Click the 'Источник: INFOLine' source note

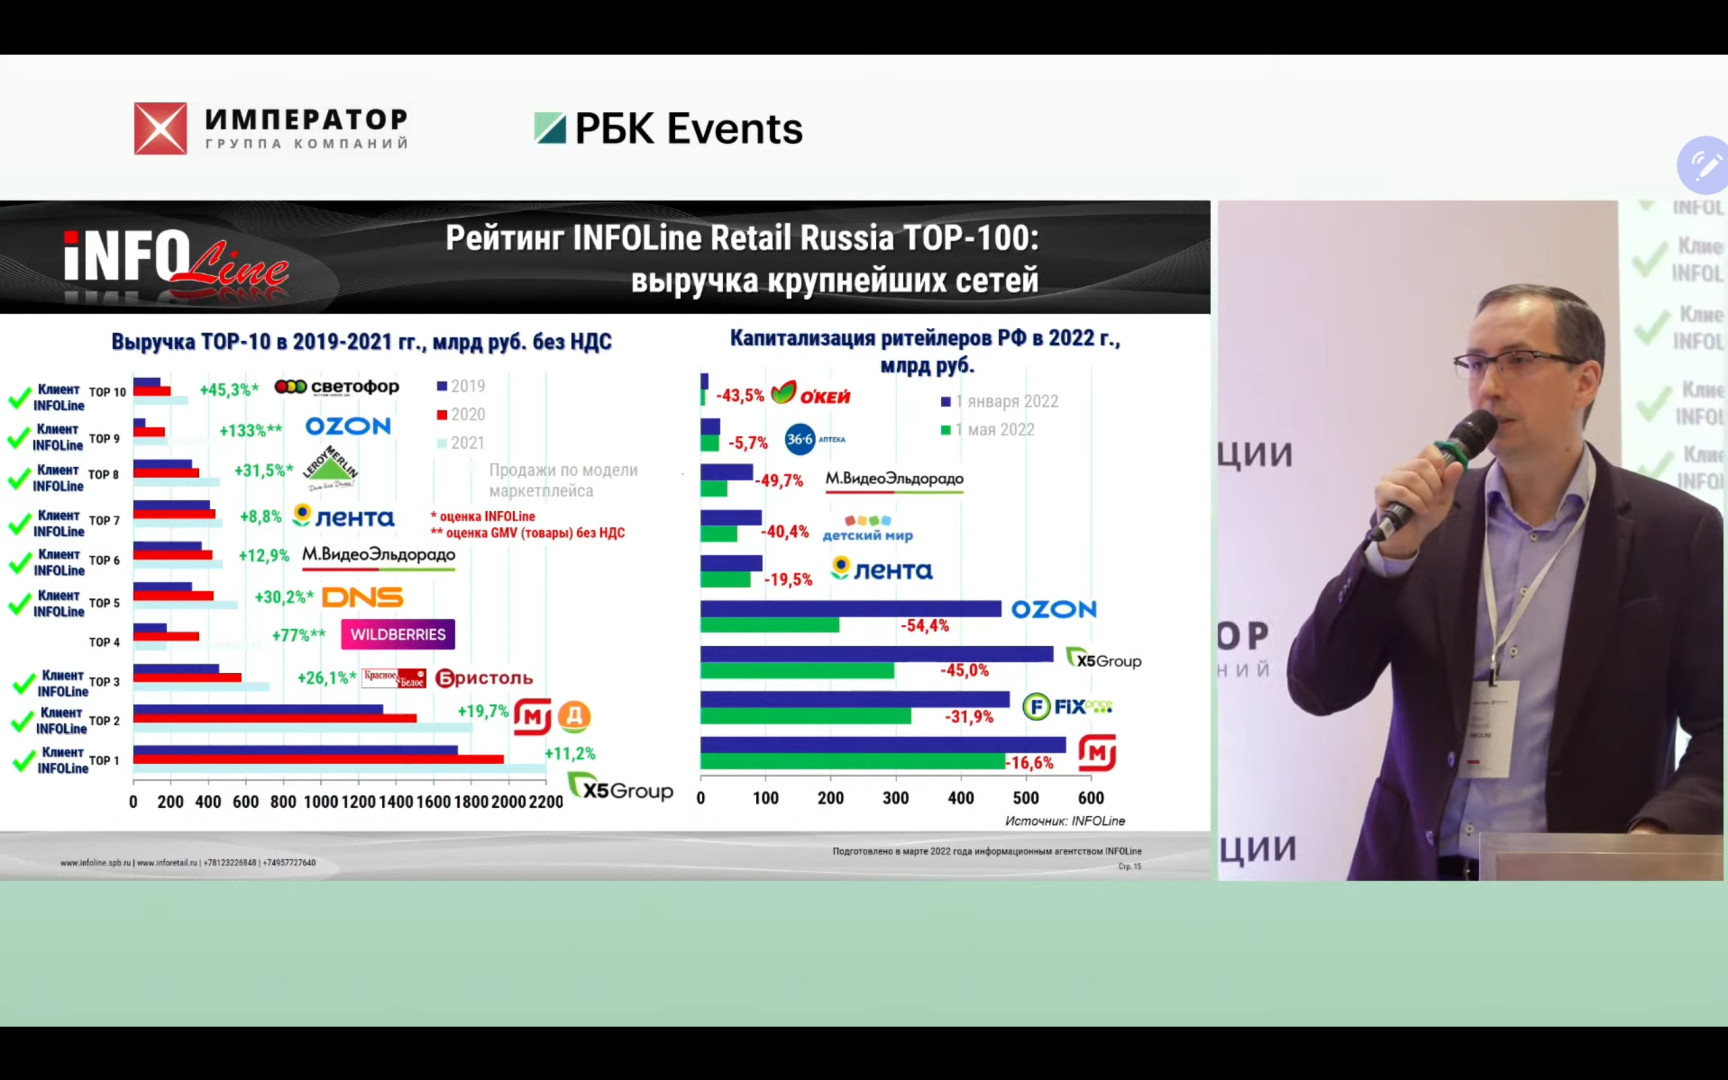point(1065,821)
